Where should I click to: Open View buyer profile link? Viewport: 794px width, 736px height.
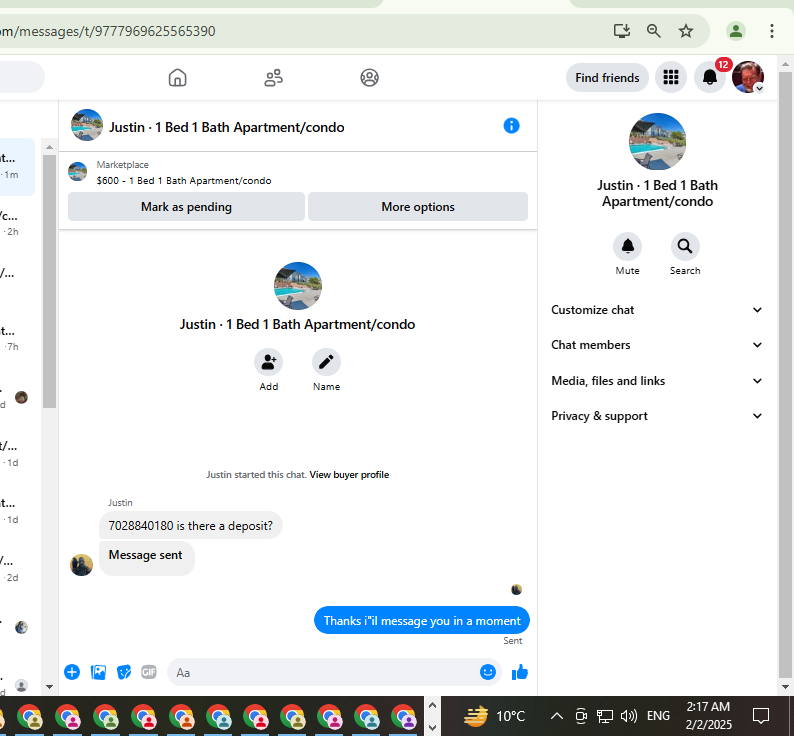349,475
